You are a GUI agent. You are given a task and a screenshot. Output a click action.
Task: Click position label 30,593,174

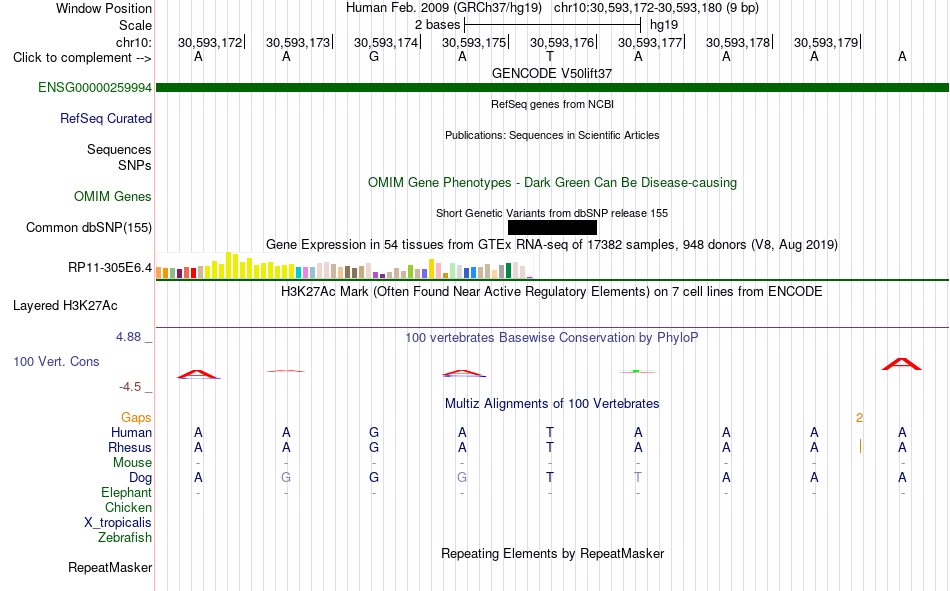click(386, 42)
